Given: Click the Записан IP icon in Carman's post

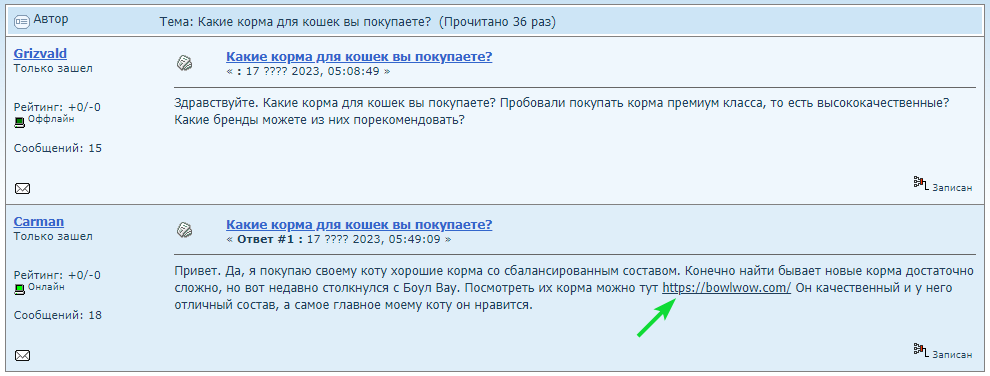Looking at the screenshot, I should [921, 350].
